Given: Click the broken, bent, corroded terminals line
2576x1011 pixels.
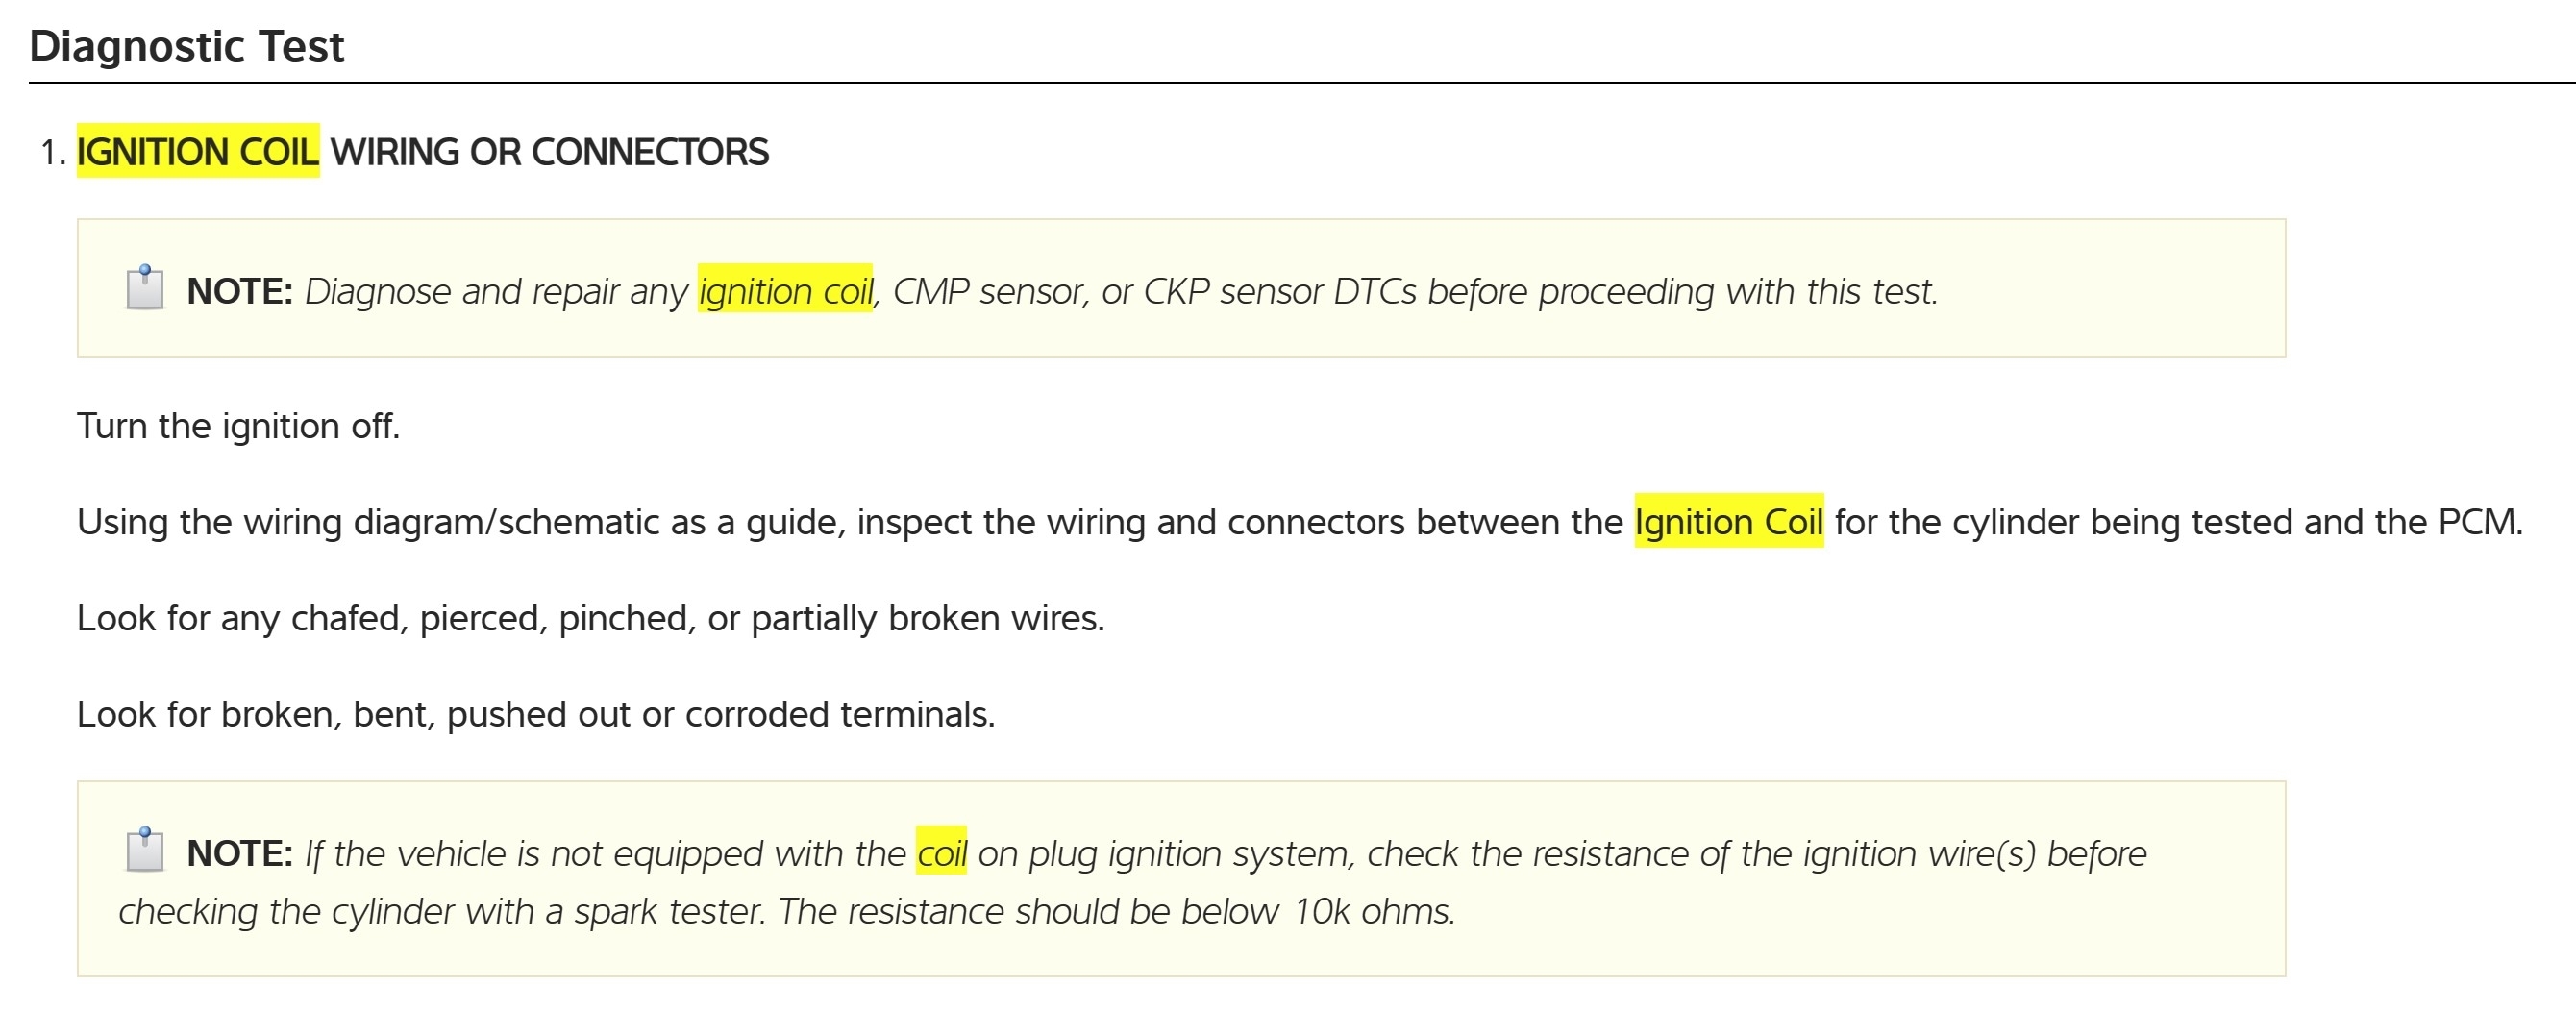Looking at the screenshot, I should coord(536,714).
